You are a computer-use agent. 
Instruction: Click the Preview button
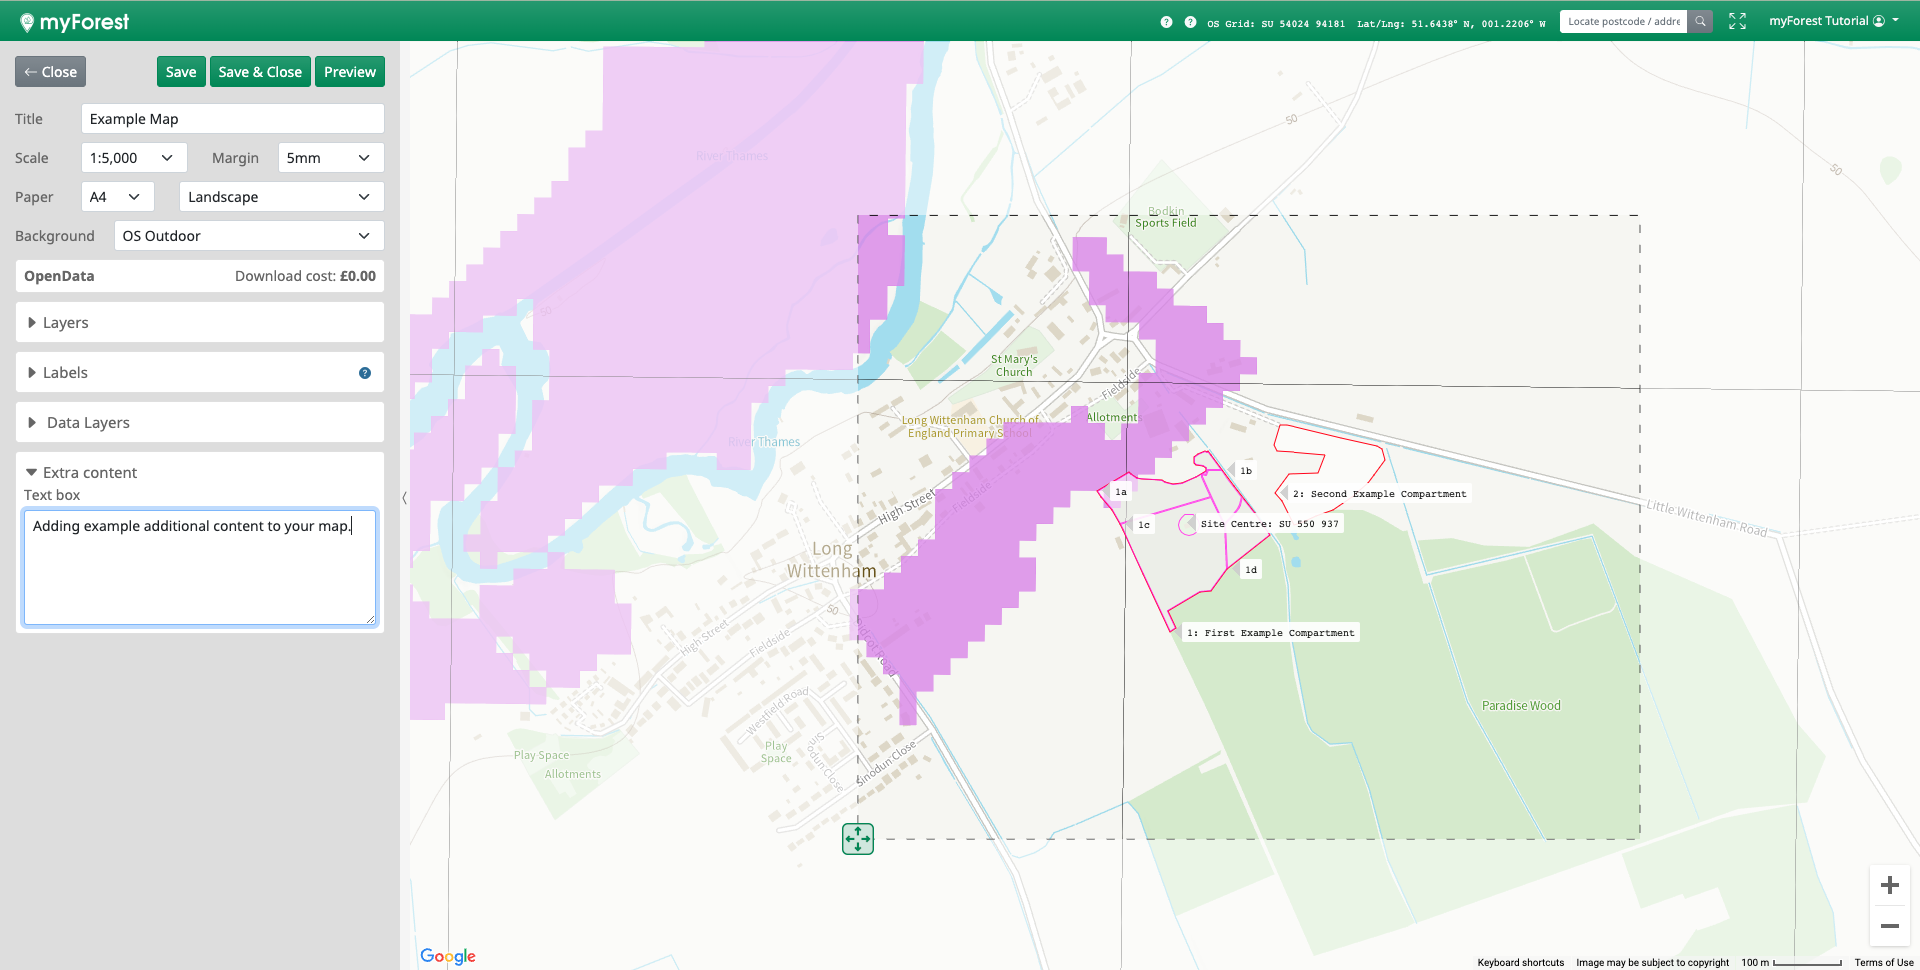click(349, 72)
